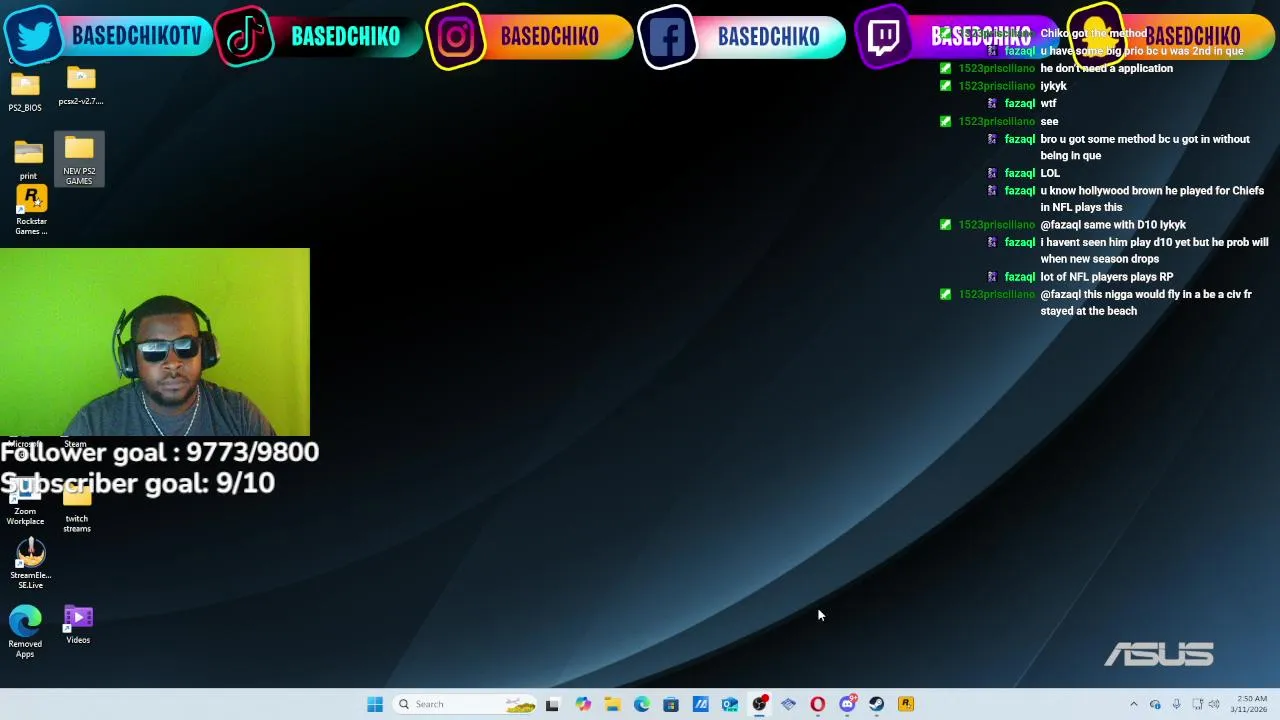1280x720 pixels.
Task: Click the 'Follower goal : 9773/9800' text
Action: pyautogui.click(x=159, y=453)
